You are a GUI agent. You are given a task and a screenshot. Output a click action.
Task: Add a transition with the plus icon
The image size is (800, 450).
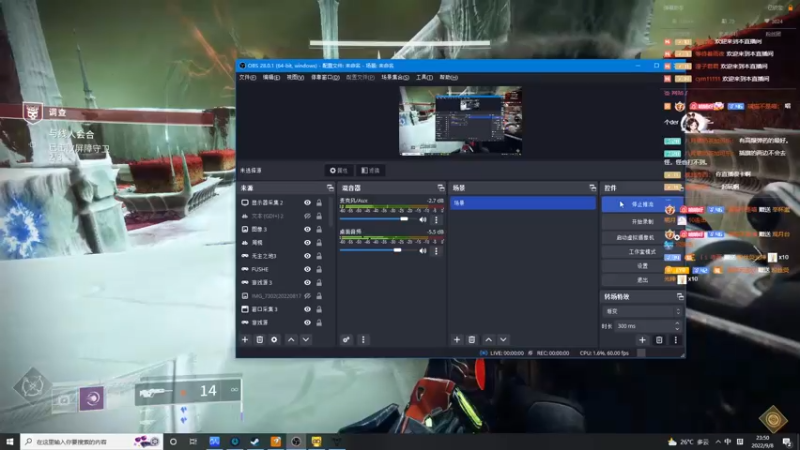642,340
